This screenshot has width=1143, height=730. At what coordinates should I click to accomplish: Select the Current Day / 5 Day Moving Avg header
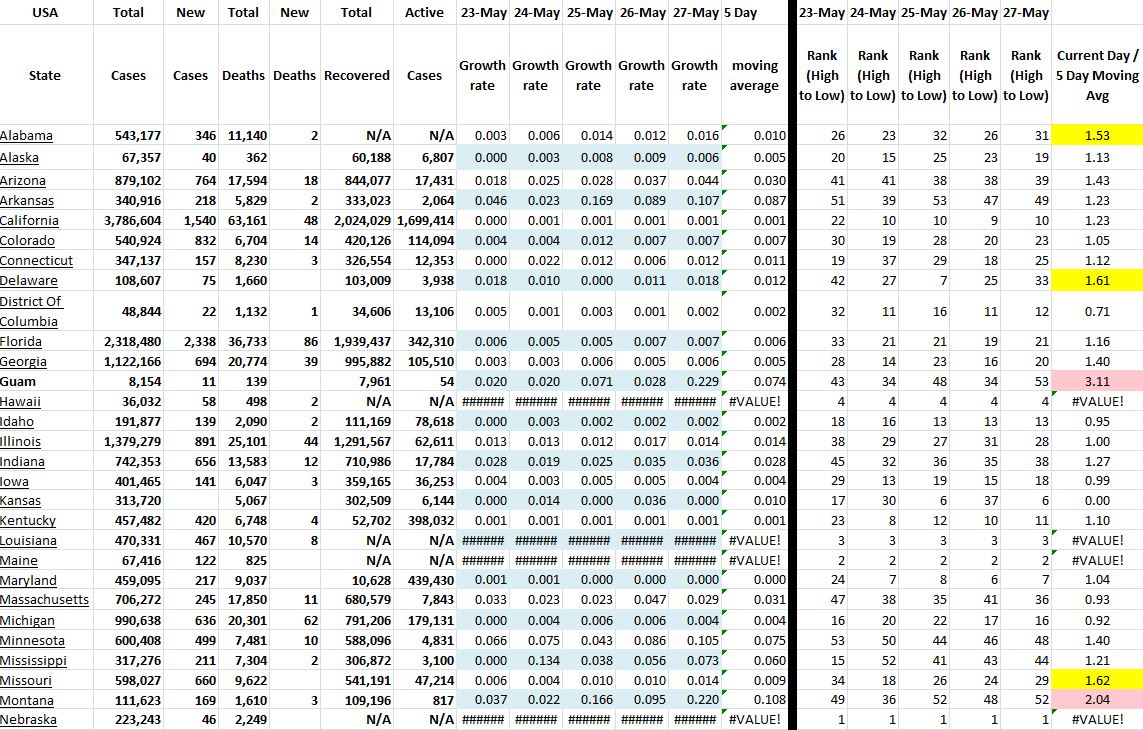pyautogui.click(x=1097, y=75)
